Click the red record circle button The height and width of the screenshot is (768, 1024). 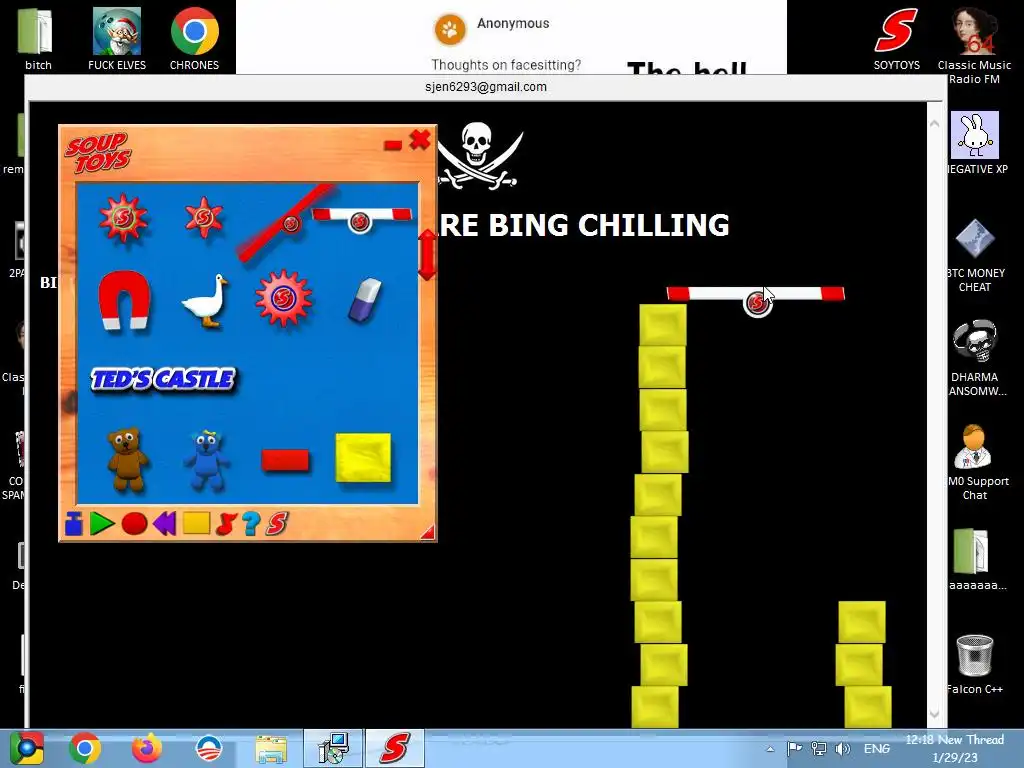click(135, 524)
